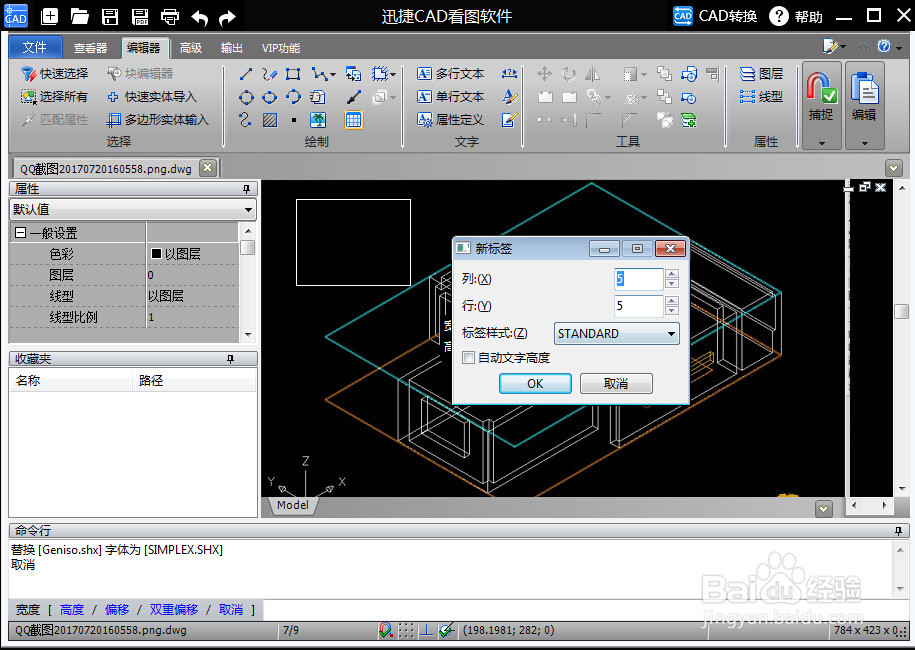
Task: Switch to the 输出 tab
Action: (x=232, y=48)
